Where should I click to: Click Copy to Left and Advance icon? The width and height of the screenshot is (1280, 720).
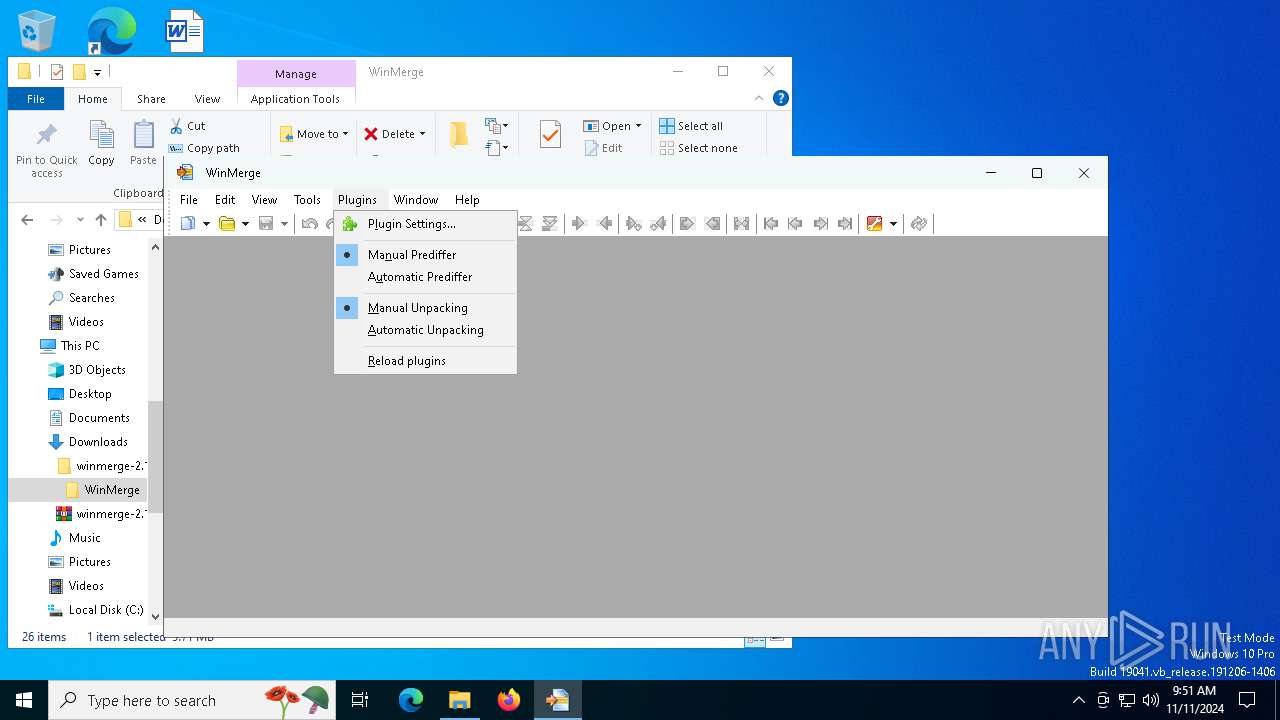[658, 224]
